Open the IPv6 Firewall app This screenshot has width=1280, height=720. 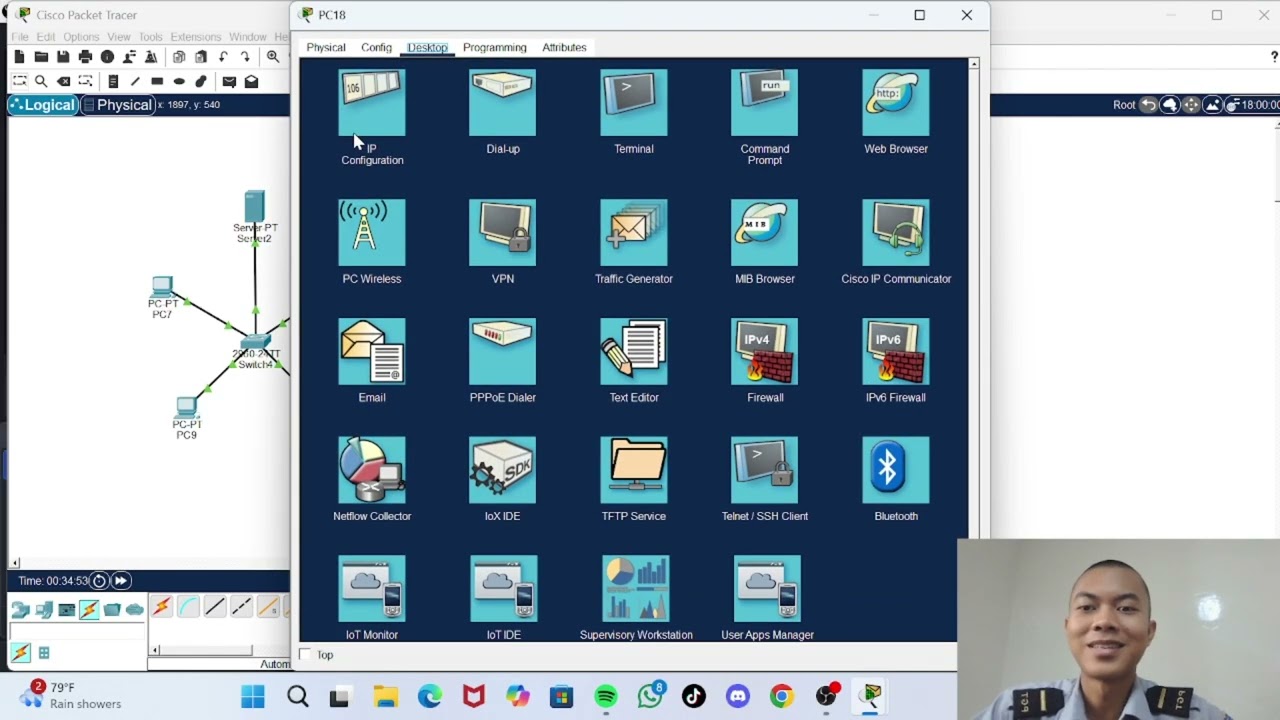(x=895, y=351)
